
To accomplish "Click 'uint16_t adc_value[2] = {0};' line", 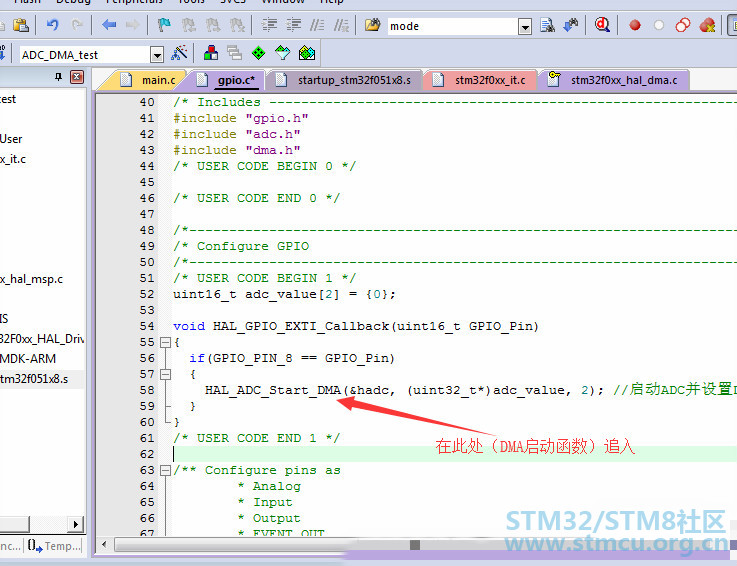I will click(x=284, y=294).
